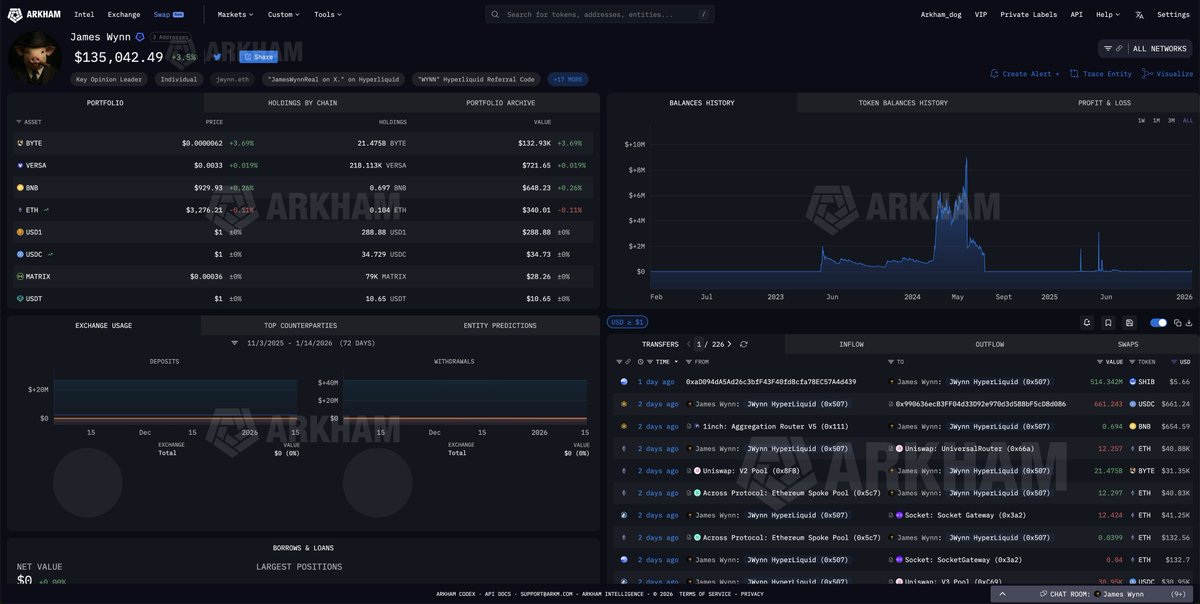Click the sender address 0xaD094dA5Ad26c3bfF43F40fd8cfa78EC57A4d439

tap(771, 382)
